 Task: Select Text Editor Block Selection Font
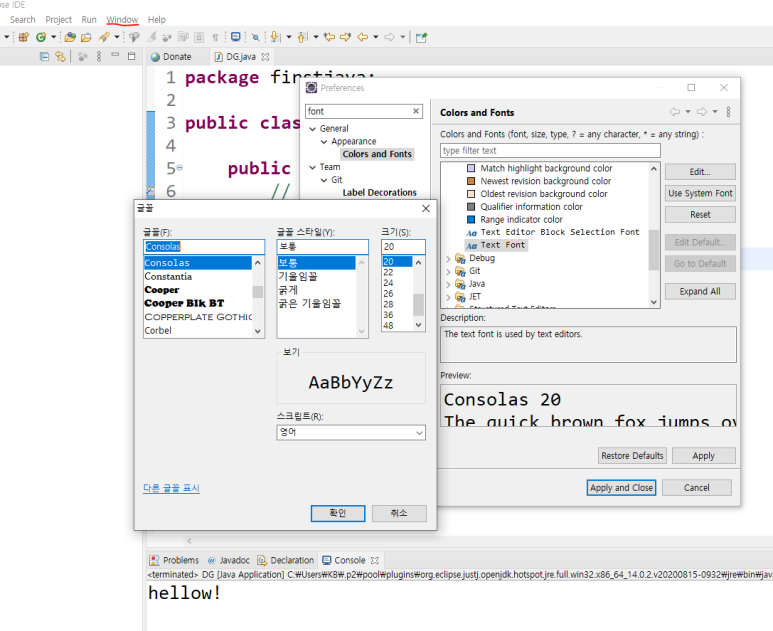coord(552,232)
